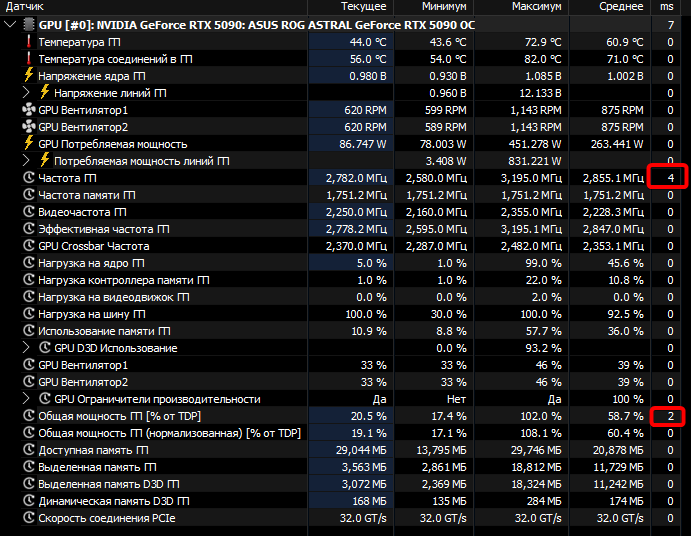Click icon beside Использование памяти ГП
The width and height of the screenshot is (691, 536).
point(29,331)
